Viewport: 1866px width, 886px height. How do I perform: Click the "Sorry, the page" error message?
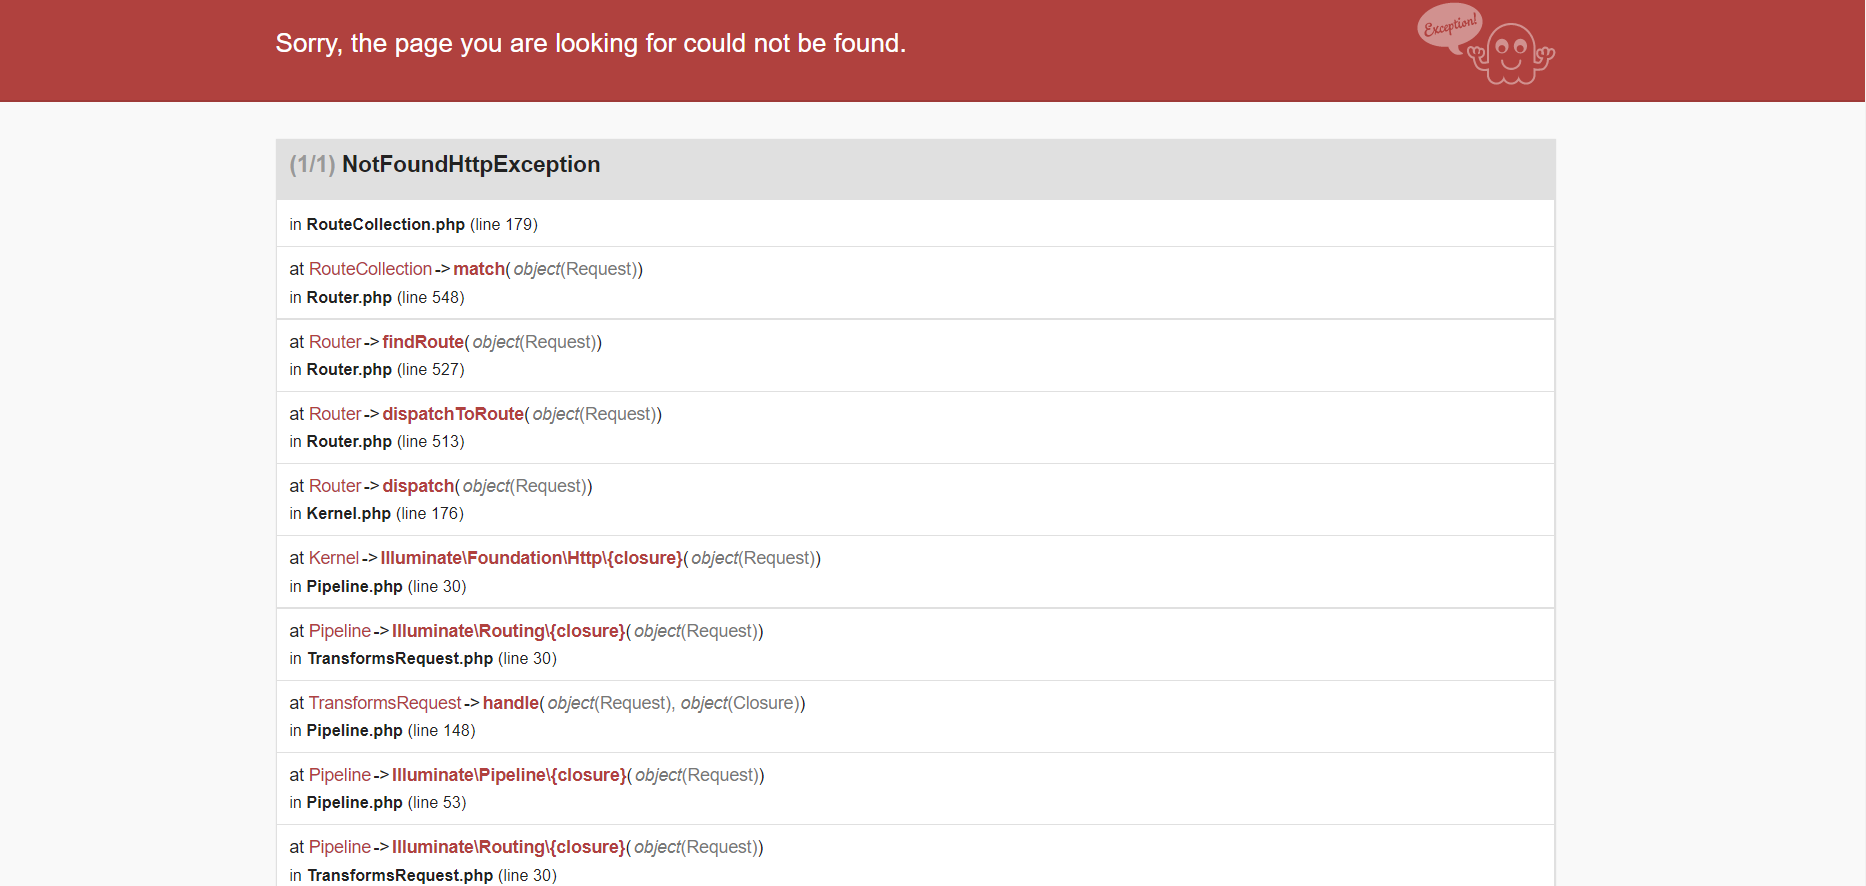tap(590, 44)
